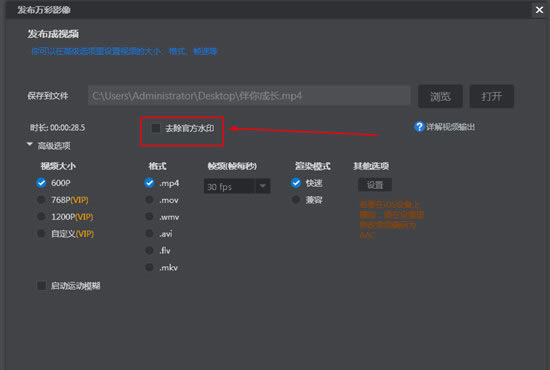Close the 发布万彩影像 dialog
Screen dimensions: 550x370
539,10
